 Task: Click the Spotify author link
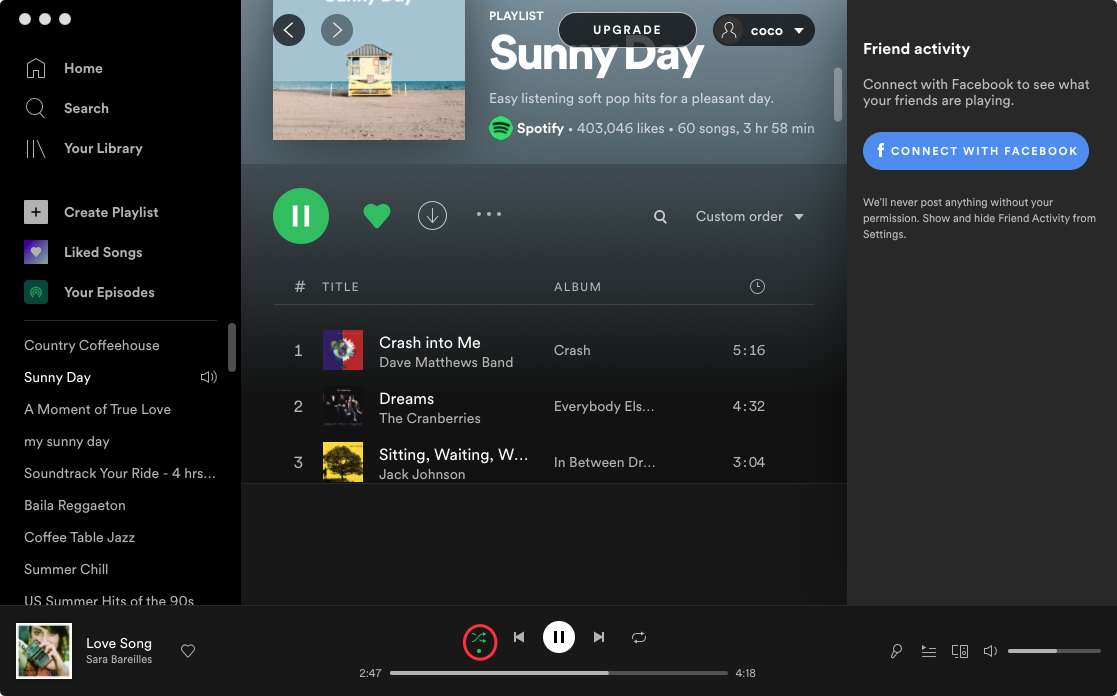(540, 128)
